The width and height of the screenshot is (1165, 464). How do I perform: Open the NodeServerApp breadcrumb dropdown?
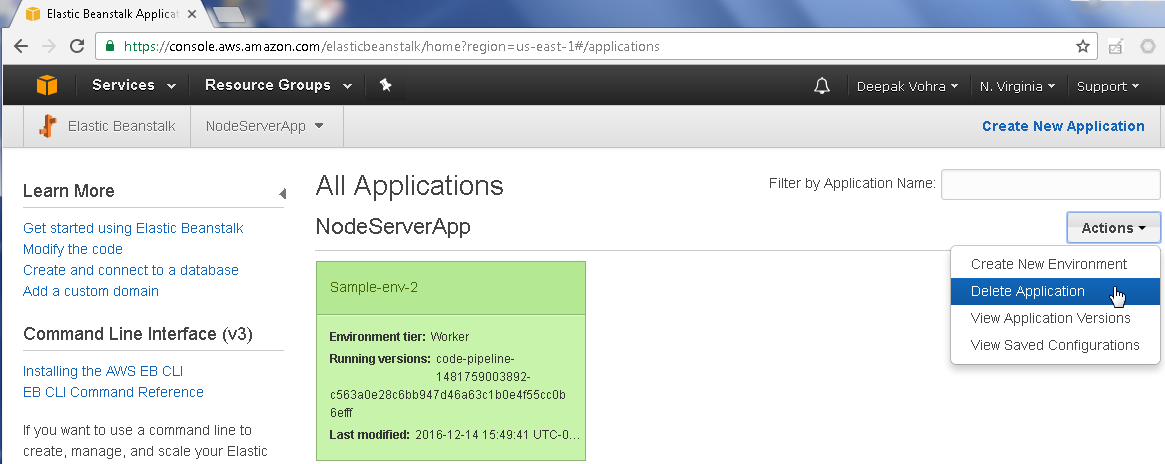265,126
